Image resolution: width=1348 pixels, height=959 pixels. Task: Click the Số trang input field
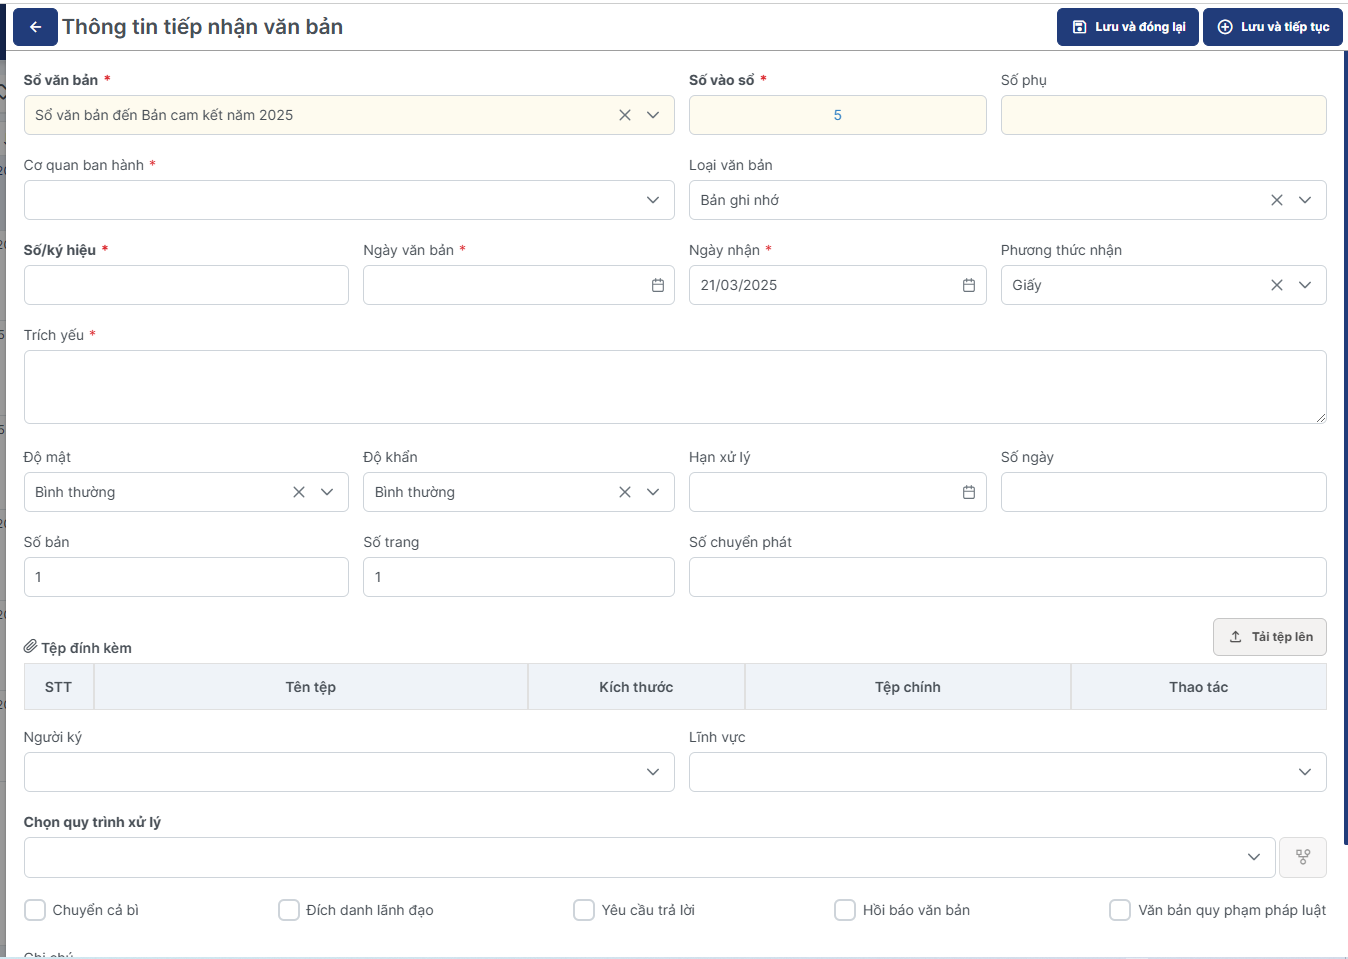[519, 577]
